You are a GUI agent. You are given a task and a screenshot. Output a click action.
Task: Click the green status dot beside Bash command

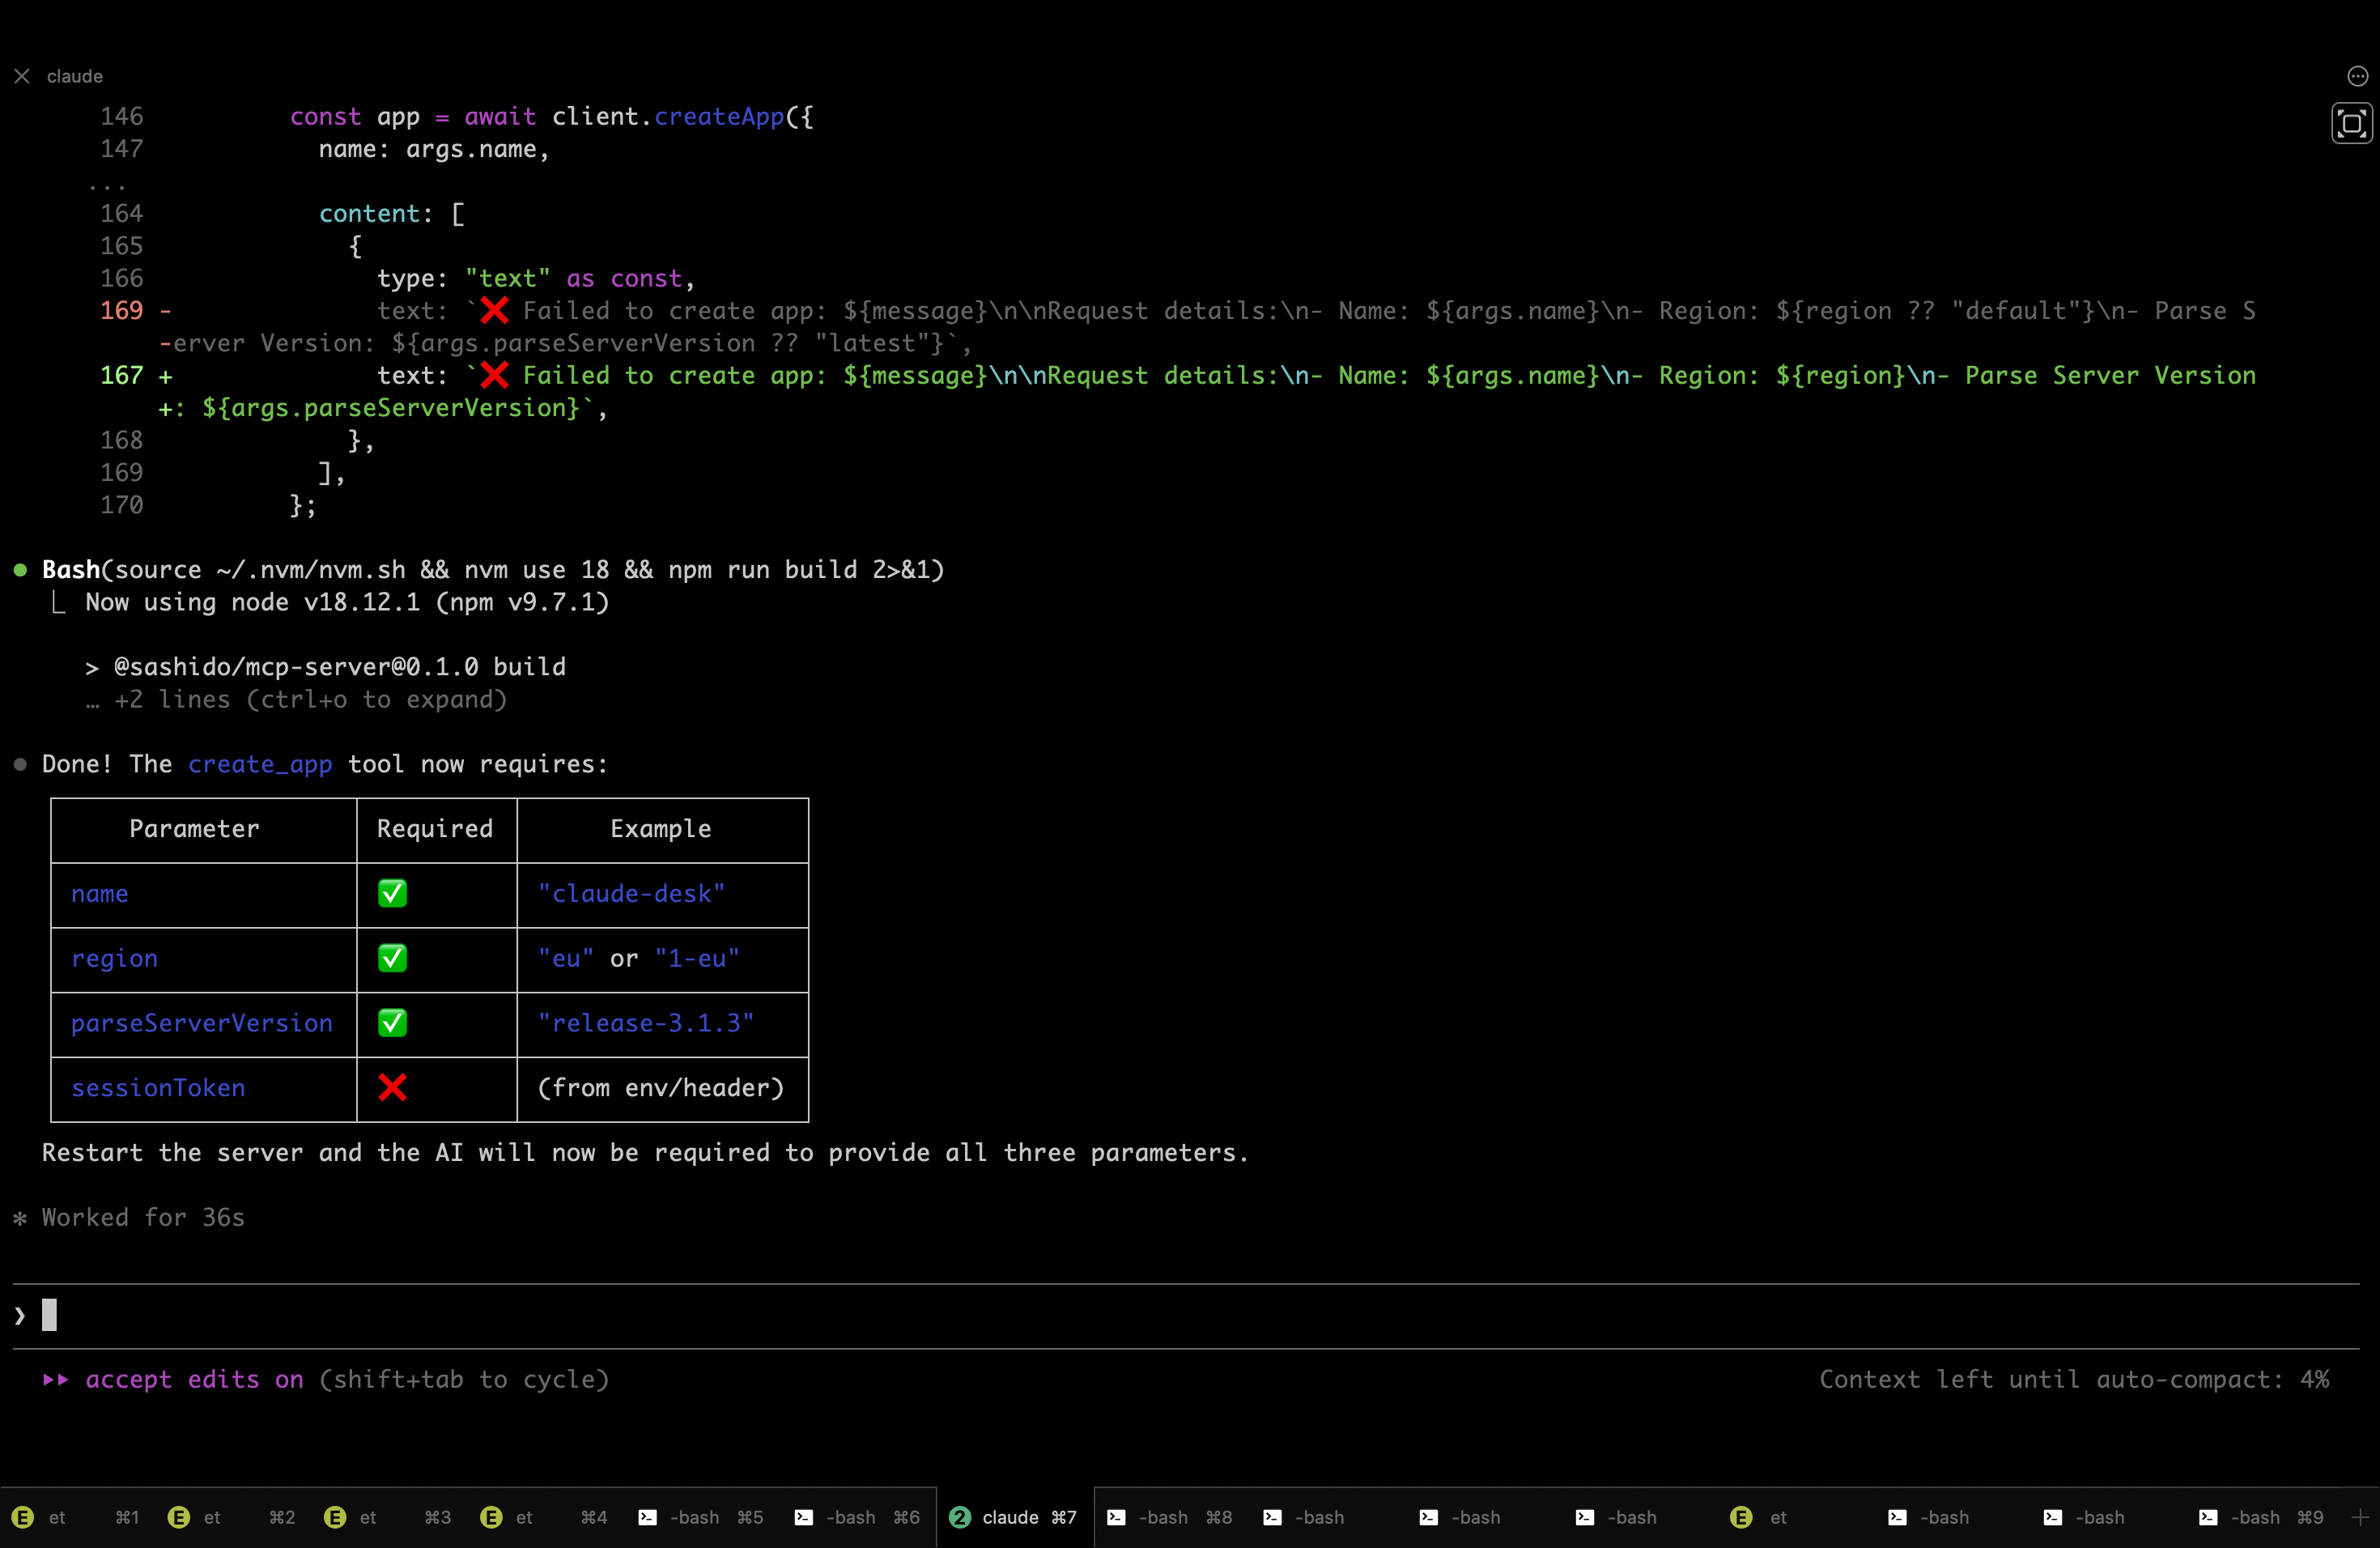(20, 570)
